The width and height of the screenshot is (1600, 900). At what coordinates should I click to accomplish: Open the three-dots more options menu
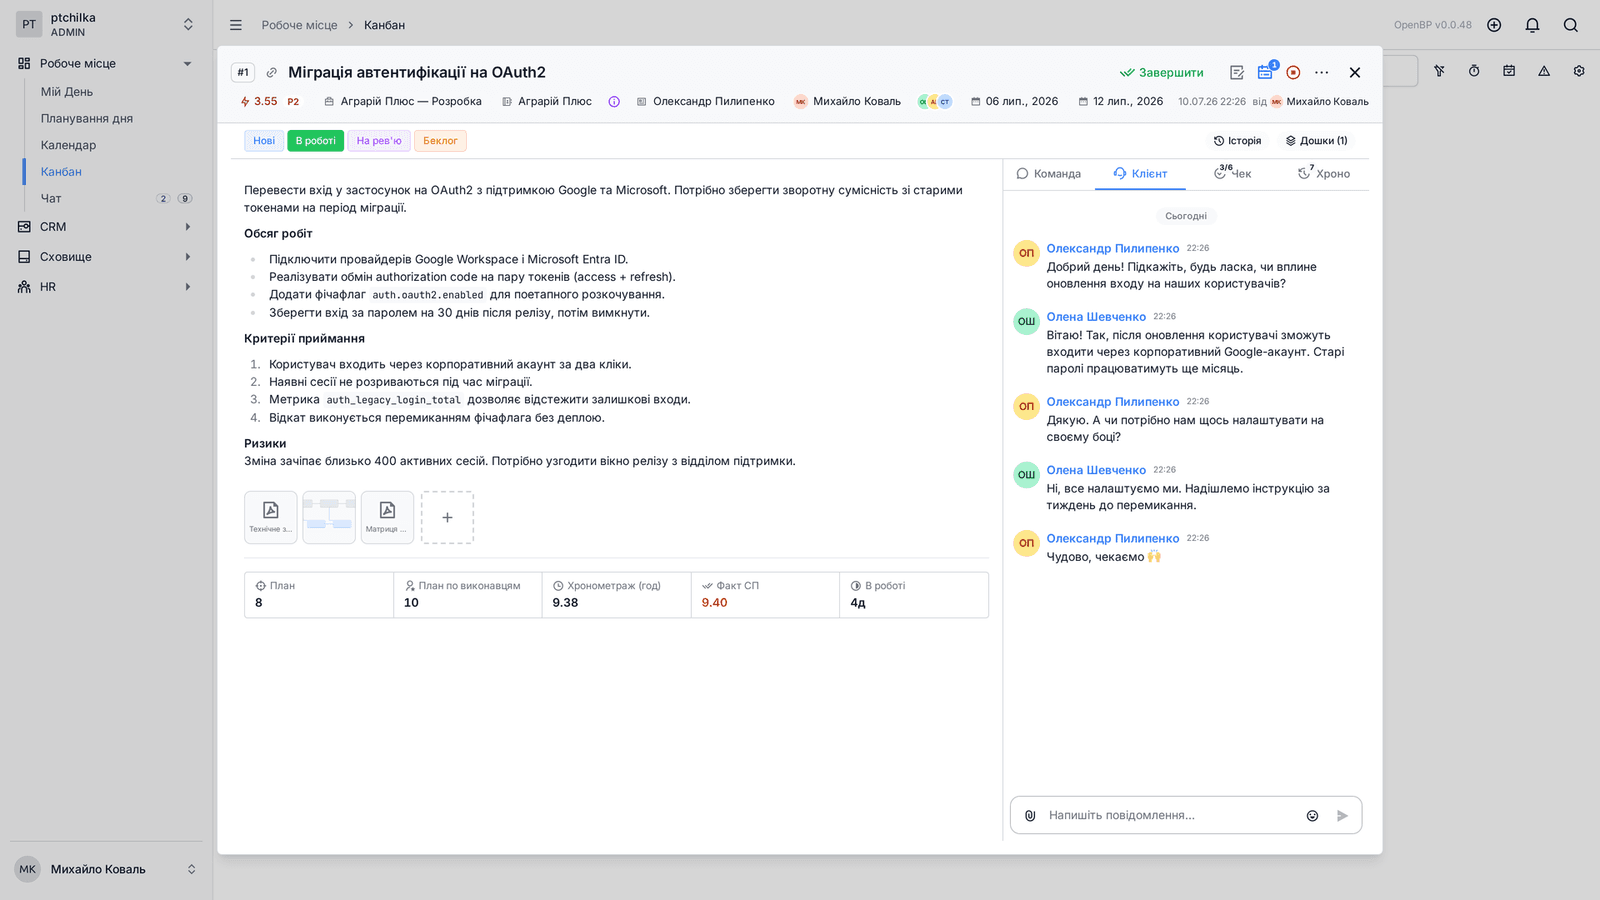coord(1322,72)
